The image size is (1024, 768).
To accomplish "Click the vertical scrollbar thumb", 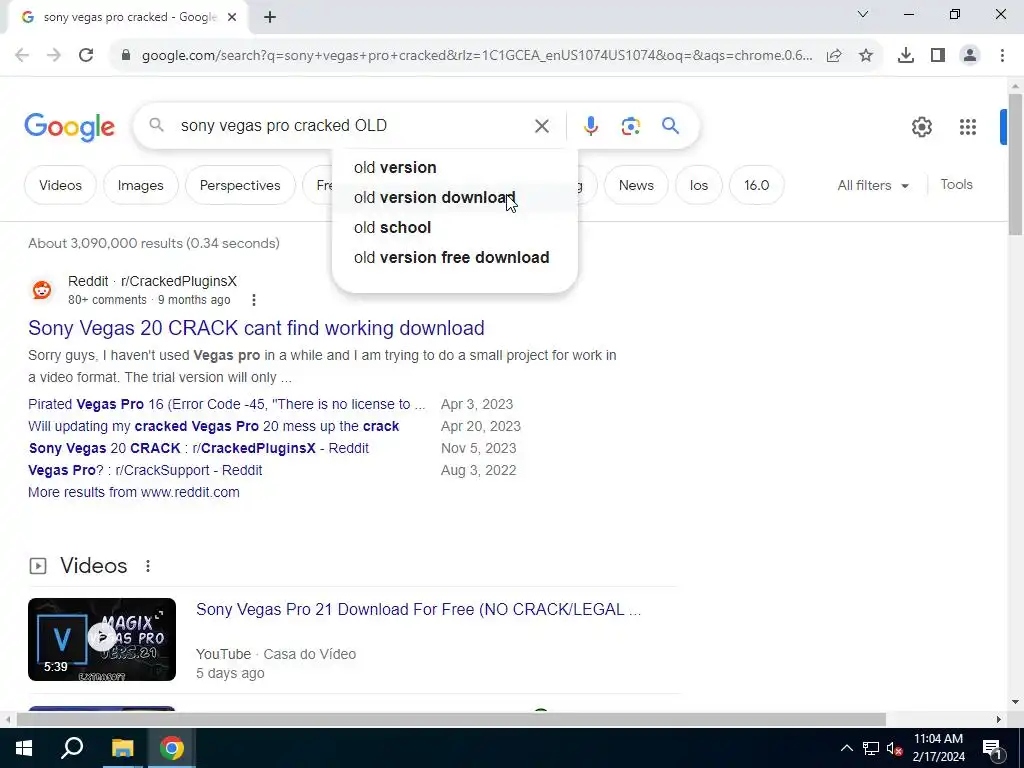I will coord(1015,165).
